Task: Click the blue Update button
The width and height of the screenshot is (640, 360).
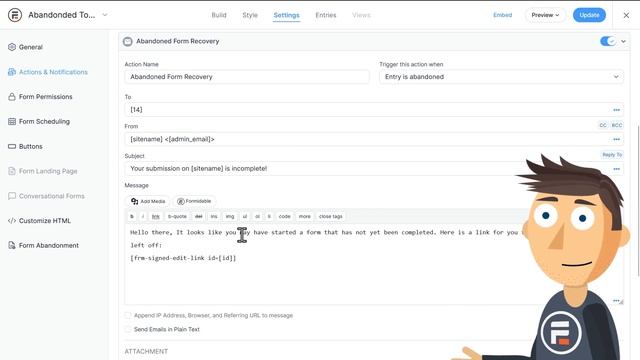Action: pos(589,15)
